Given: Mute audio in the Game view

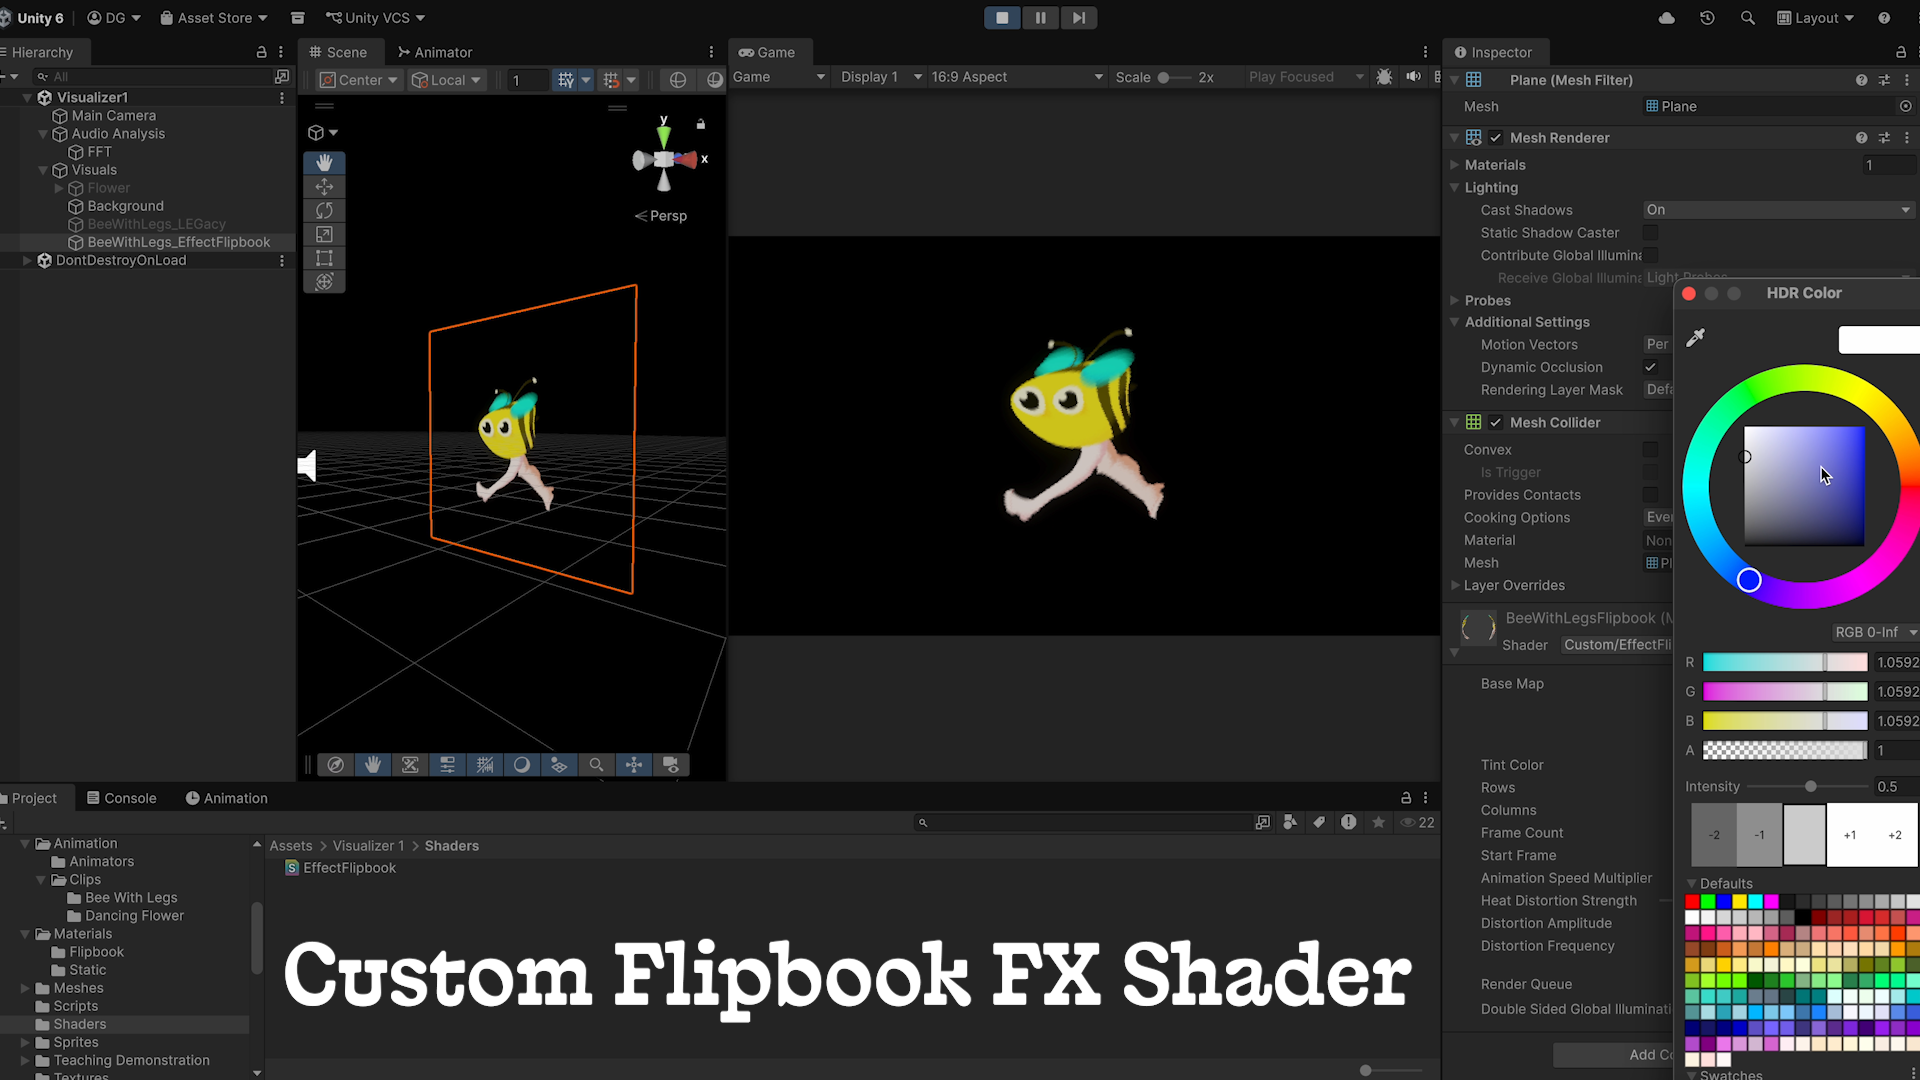Looking at the screenshot, I should coord(1413,77).
